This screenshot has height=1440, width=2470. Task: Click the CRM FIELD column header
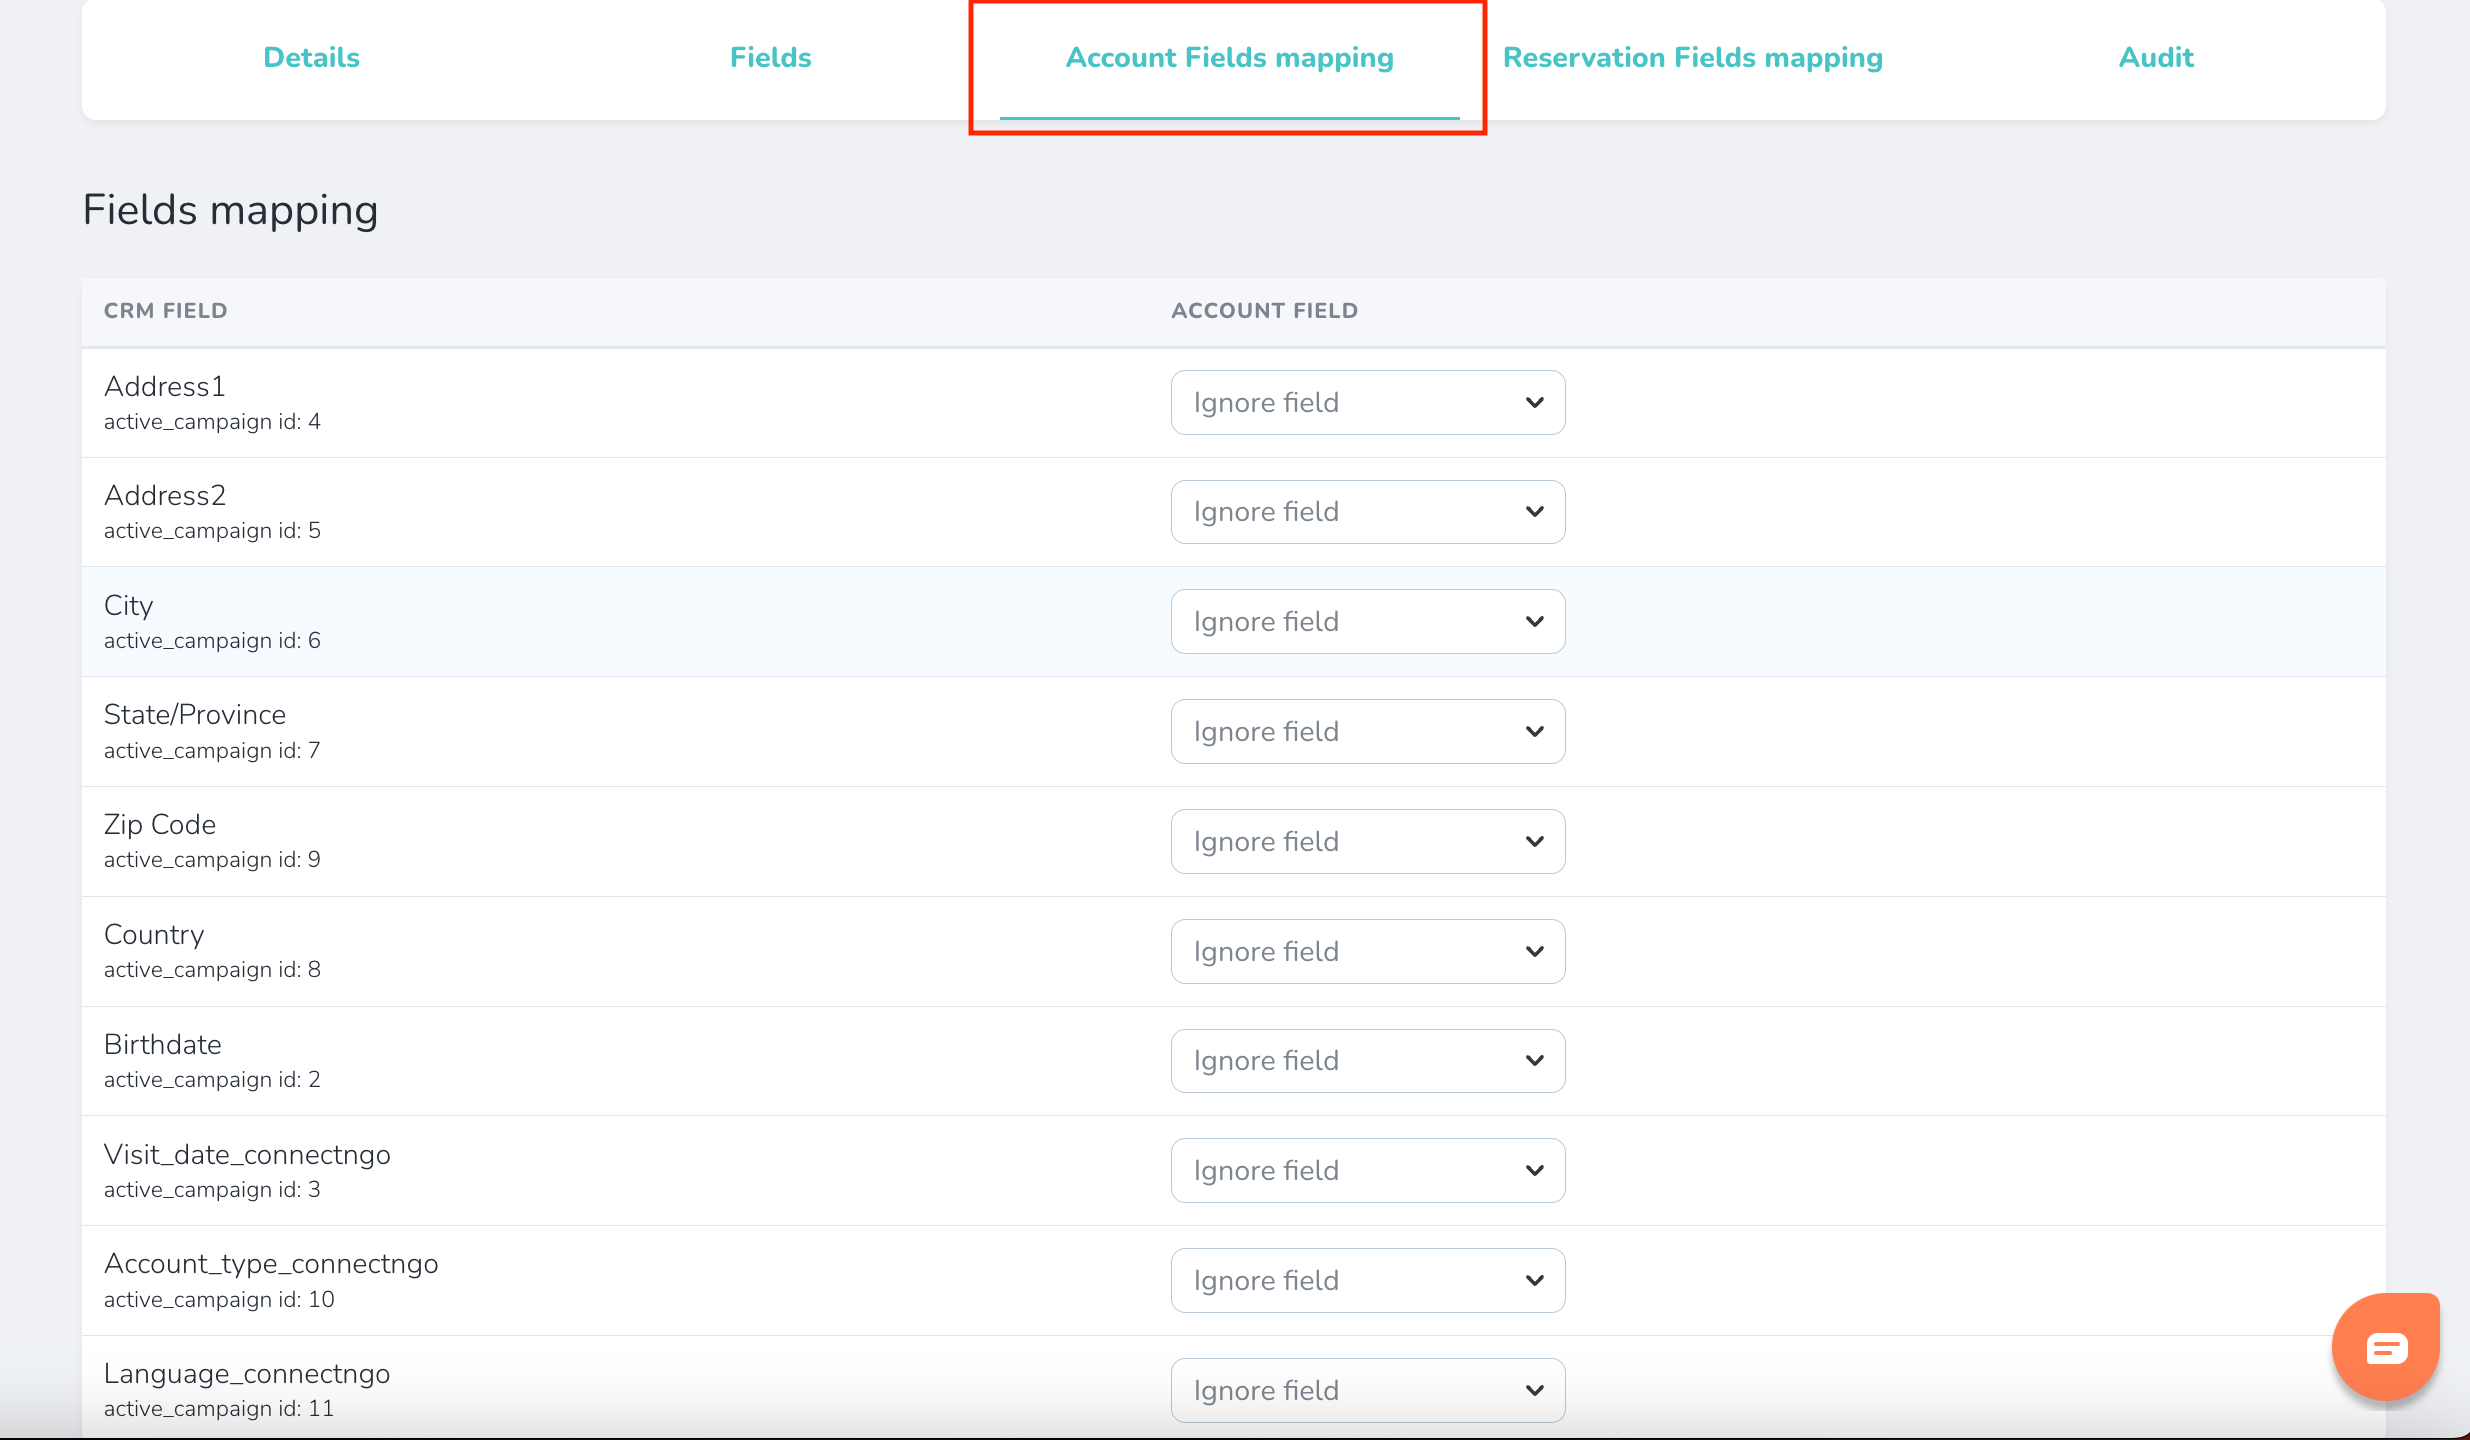(x=166, y=311)
